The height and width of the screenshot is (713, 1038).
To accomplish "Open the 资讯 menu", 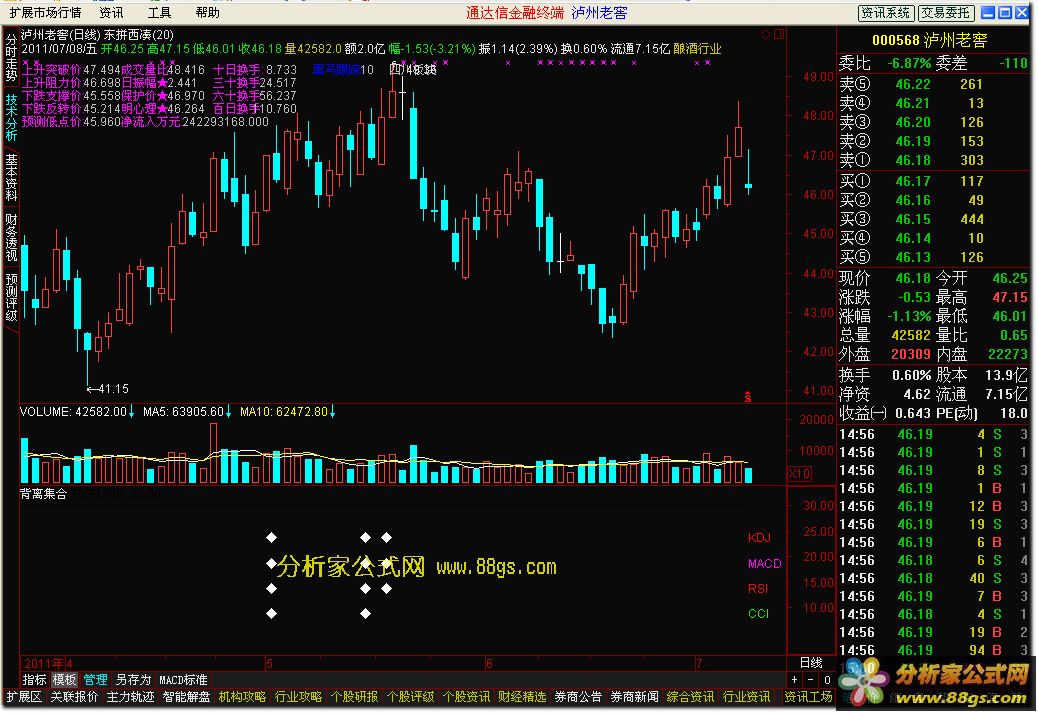I will [111, 13].
